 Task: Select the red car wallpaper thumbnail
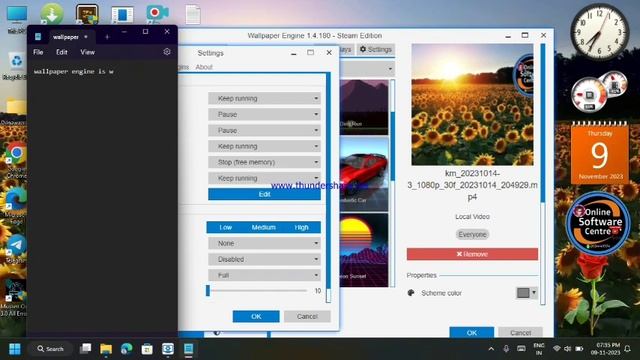[364, 173]
